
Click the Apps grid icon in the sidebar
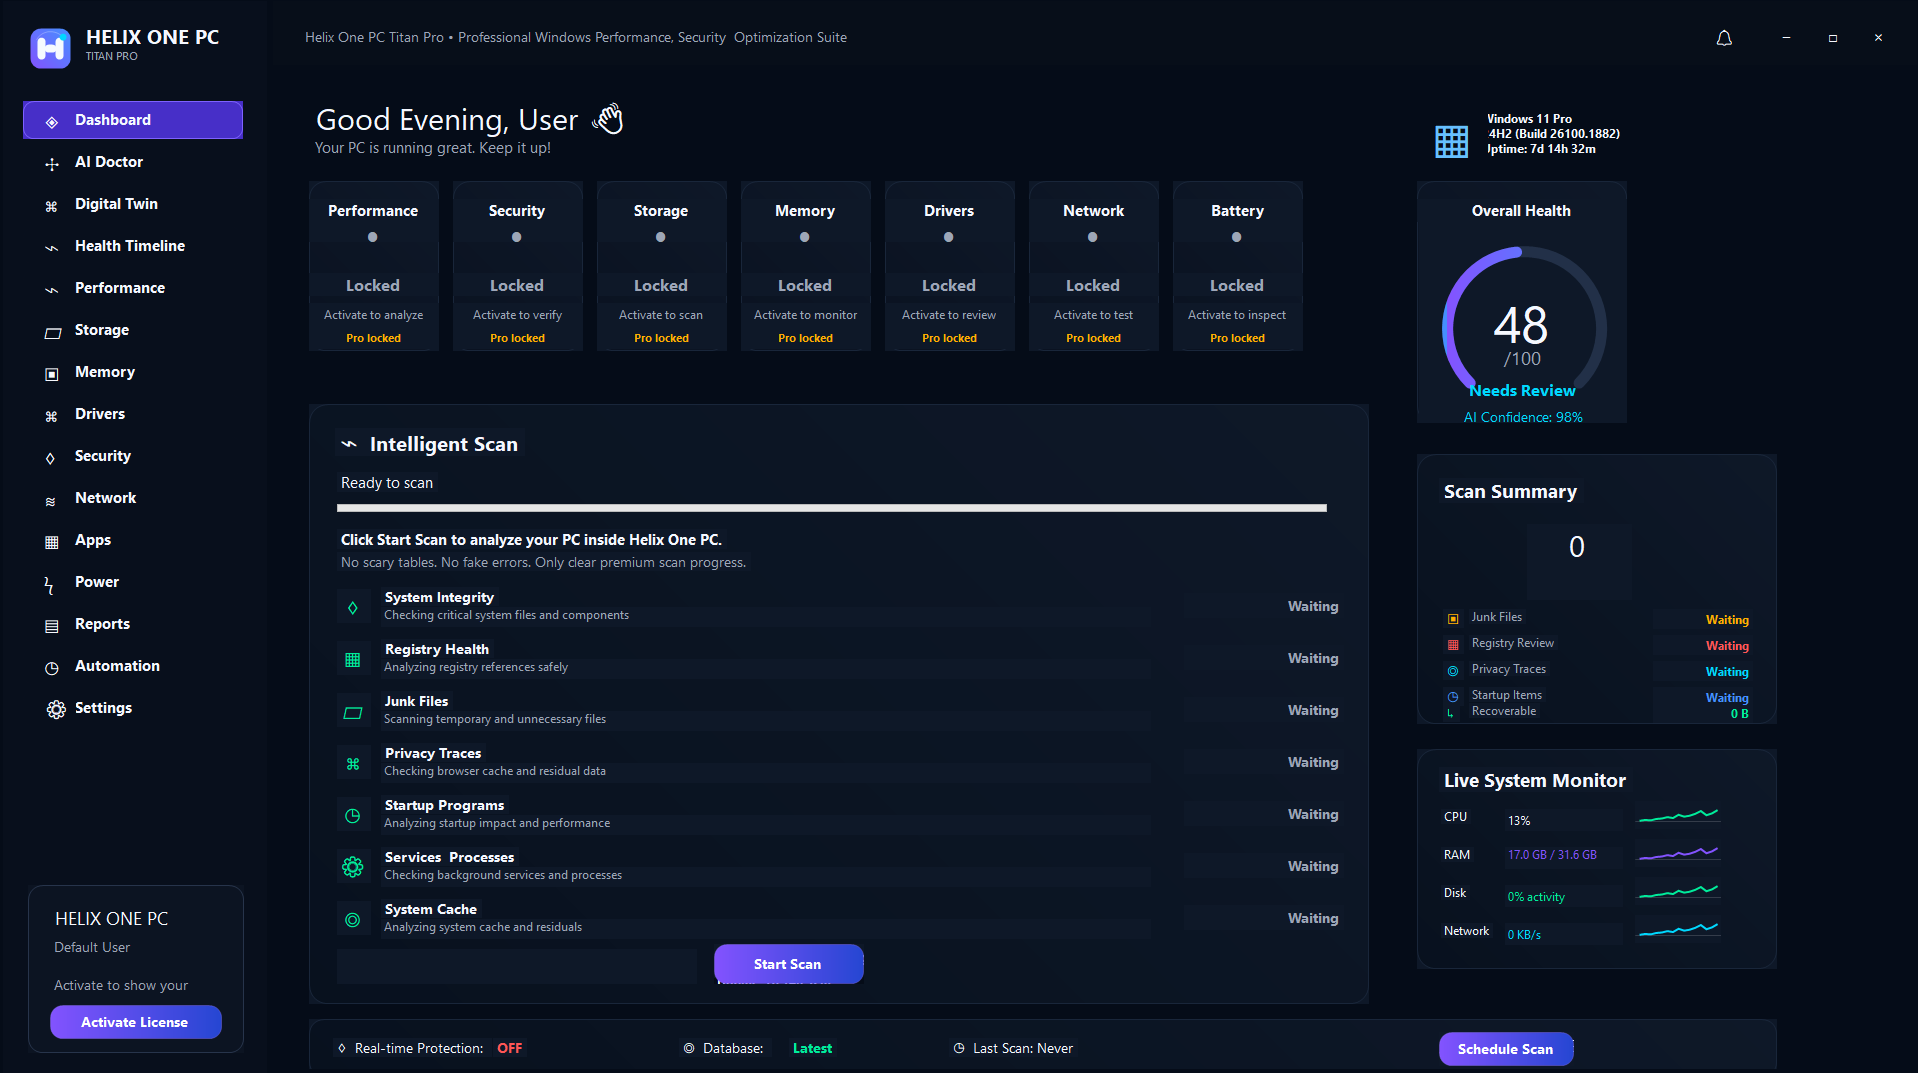(x=52, y=541)
